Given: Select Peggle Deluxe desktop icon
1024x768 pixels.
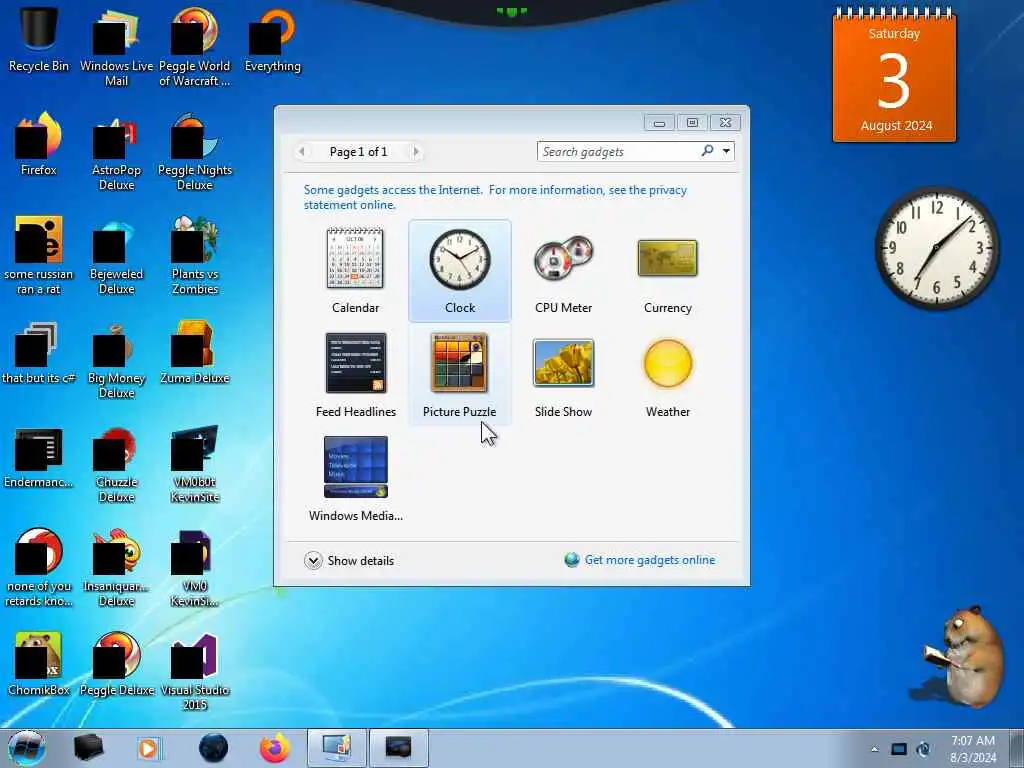Looking at the screenshot, I should pos(116,664).
